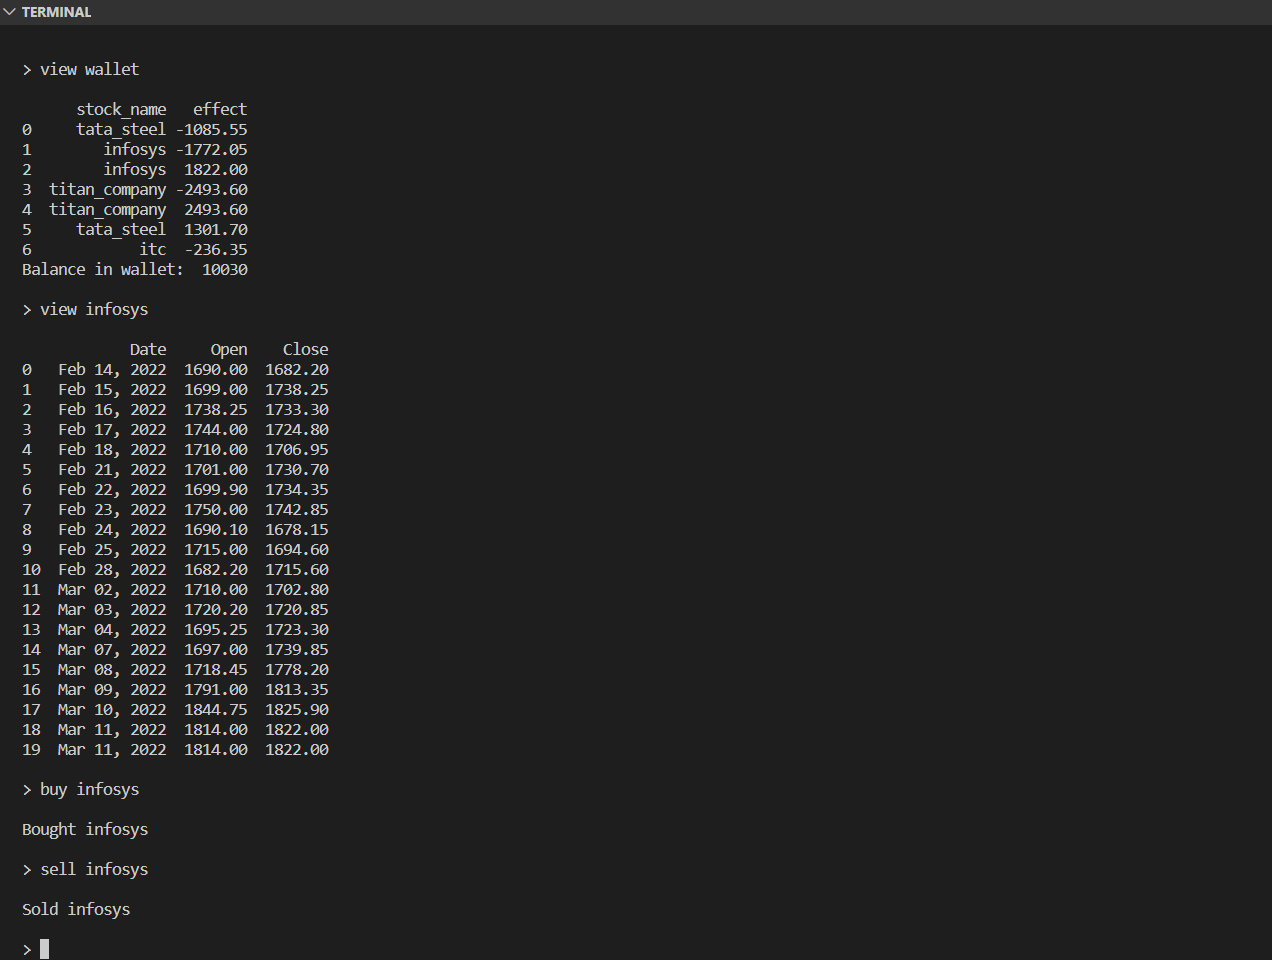Viewport: 1272px width, 960px height.
Task: Collapse the TERMINAL panel chevron
Action: click(9, 12)
